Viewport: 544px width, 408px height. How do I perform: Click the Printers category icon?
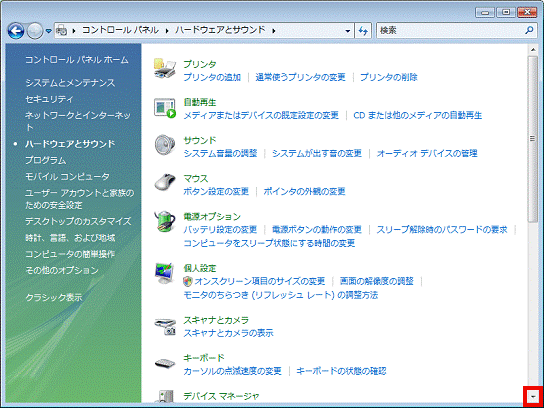(x=164, y=69)
